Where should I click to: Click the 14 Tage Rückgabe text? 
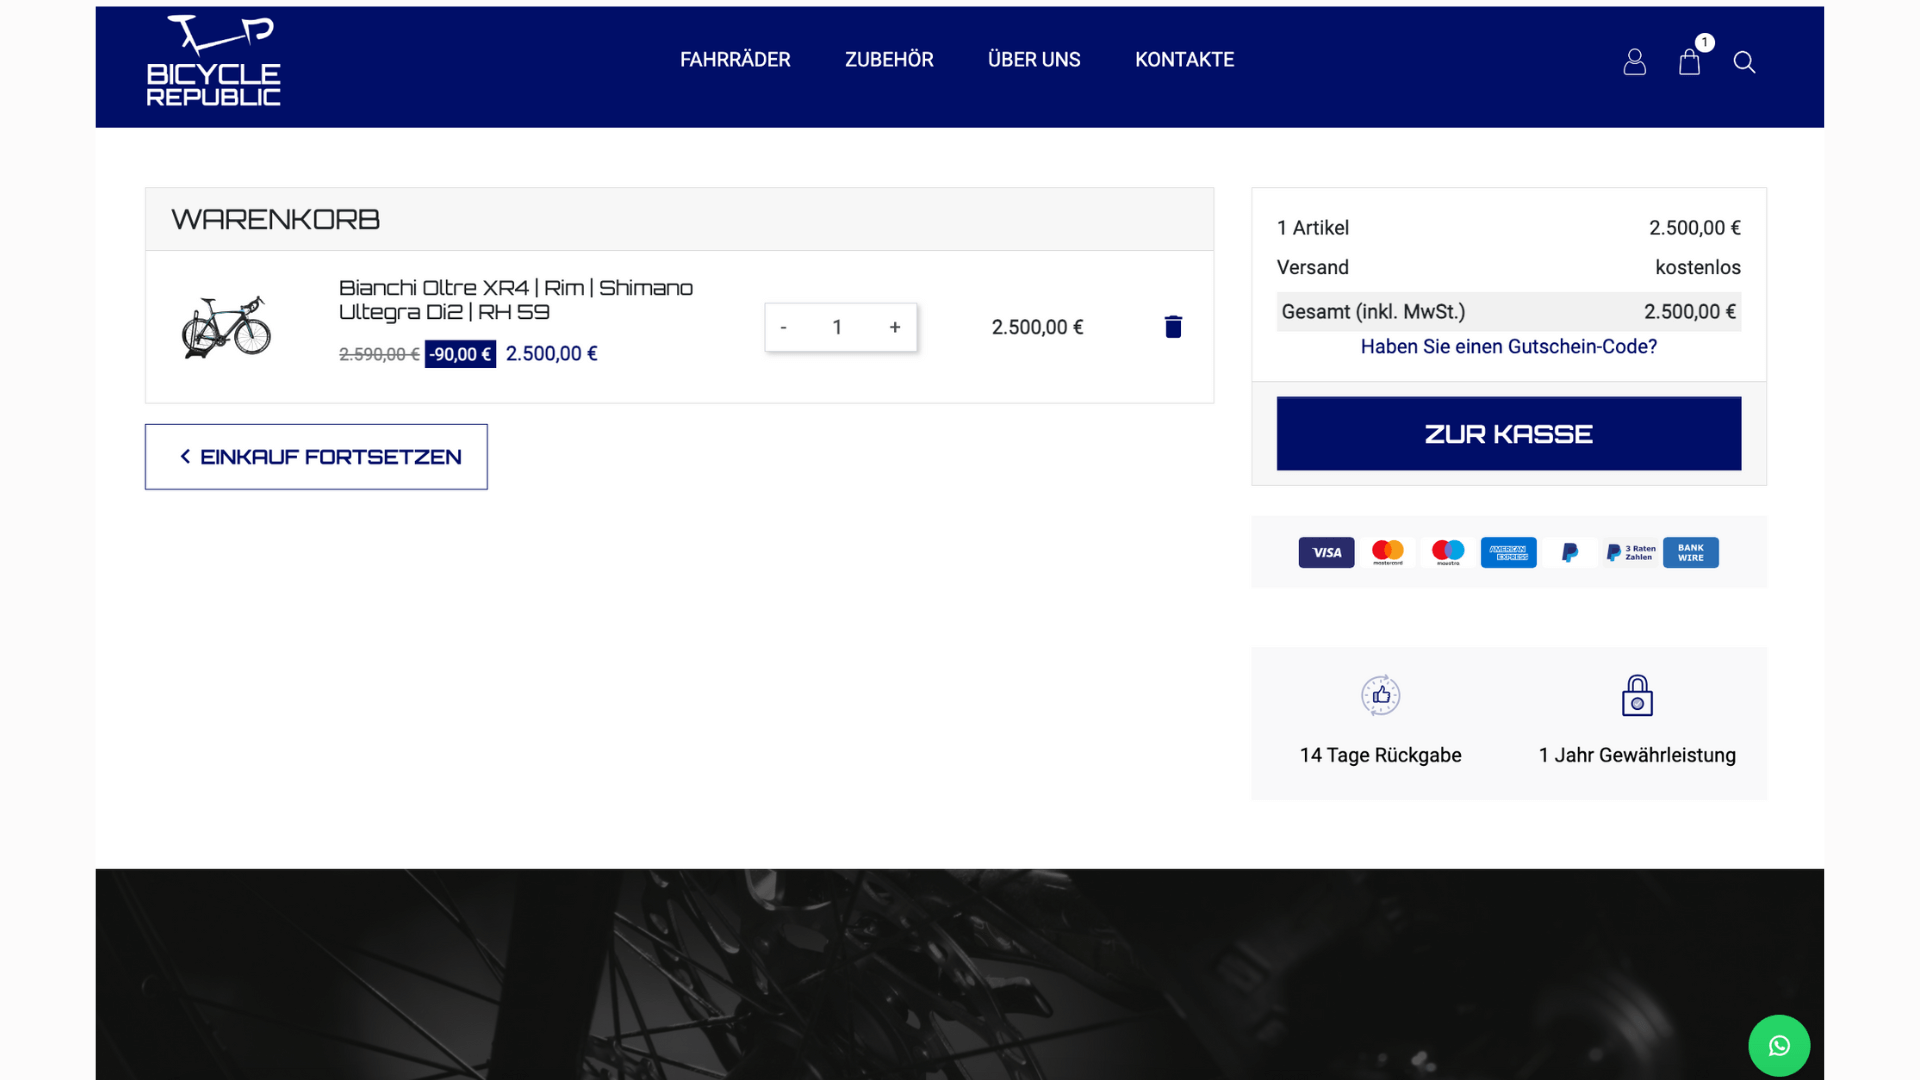point(1380,755)
